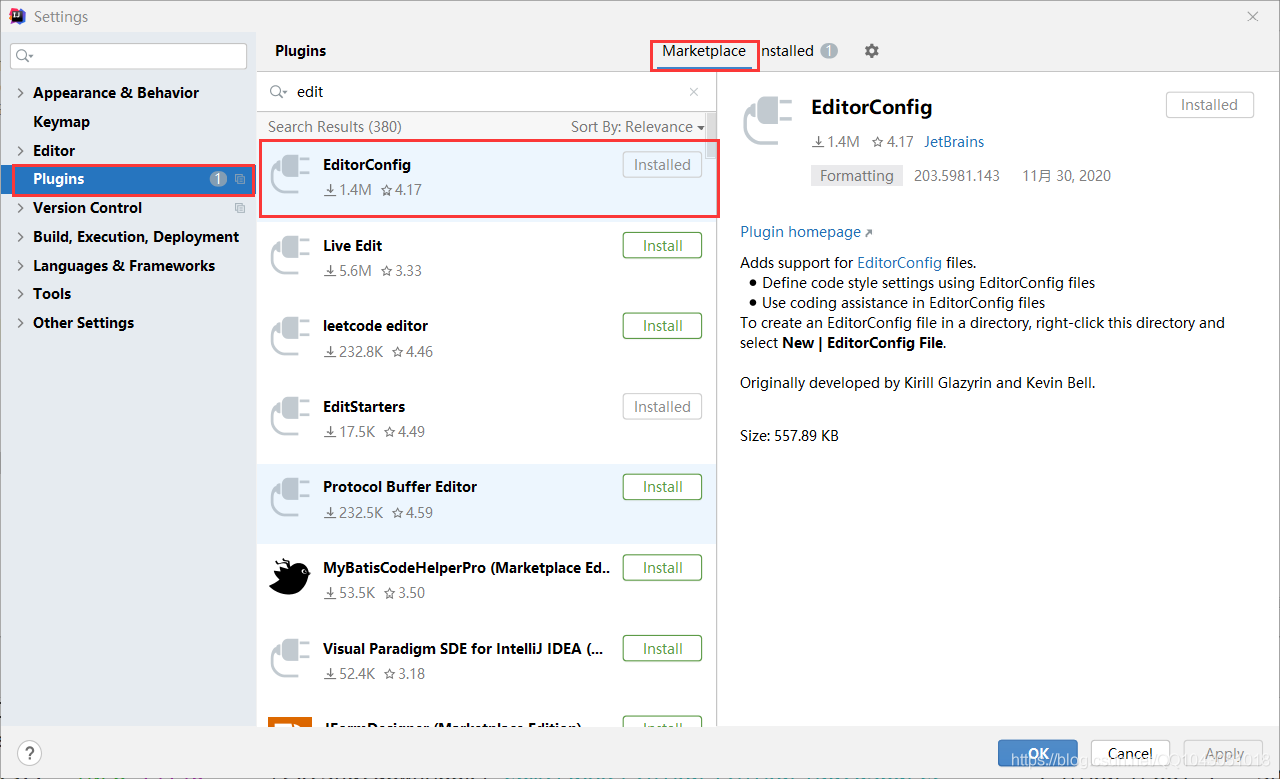Click the Installed button in the details pane
The height and width of the screenshot is (779, 1280).
coord(1209,105)
